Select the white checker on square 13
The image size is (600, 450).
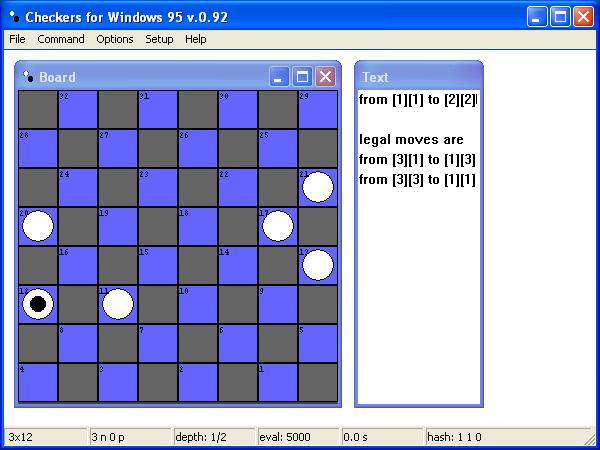point(318,265)
